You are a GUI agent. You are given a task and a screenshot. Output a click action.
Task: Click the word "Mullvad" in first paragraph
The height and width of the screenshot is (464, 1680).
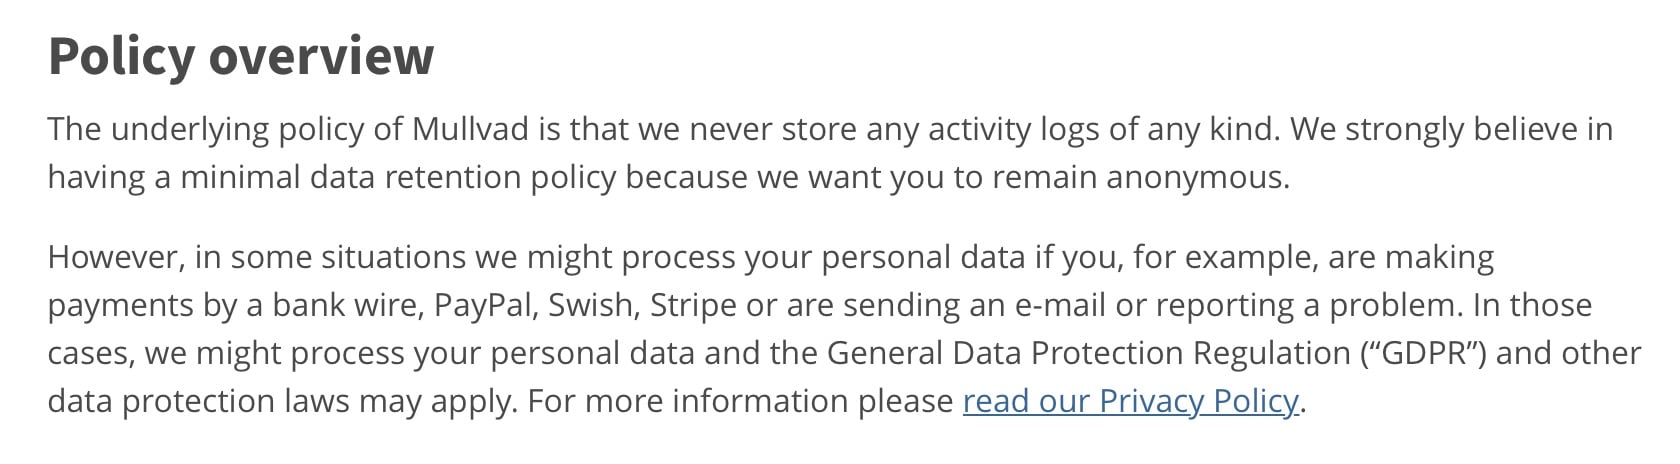[470, 129]
